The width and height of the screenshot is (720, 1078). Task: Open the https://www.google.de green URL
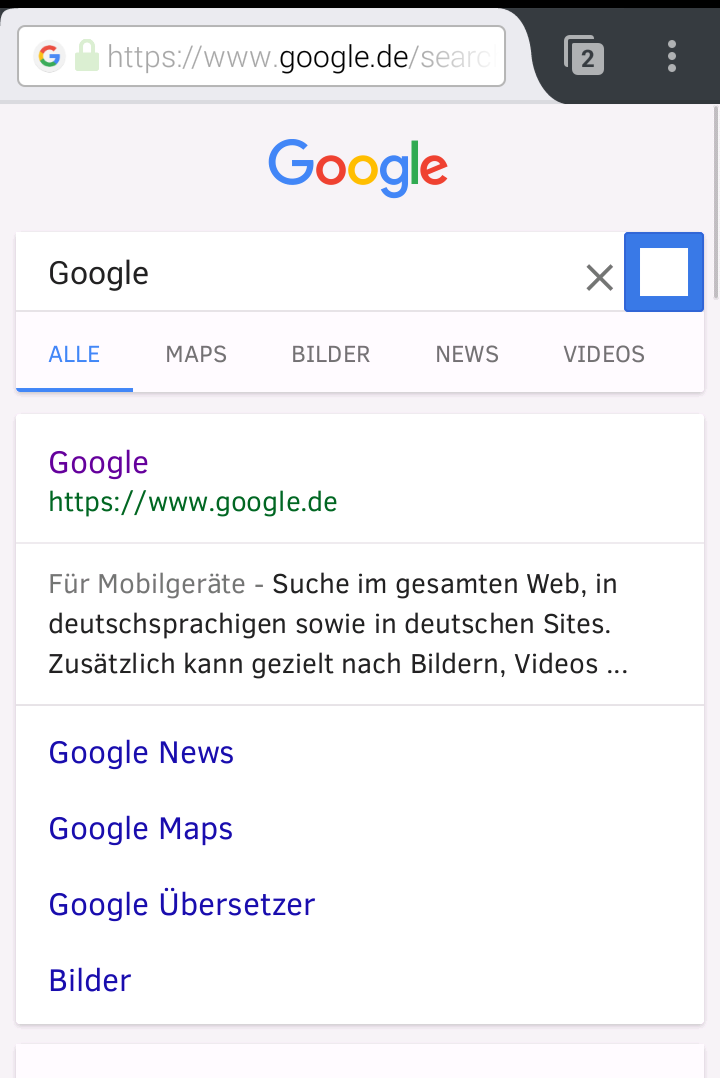pyautogui.click(x=193, y=502)
